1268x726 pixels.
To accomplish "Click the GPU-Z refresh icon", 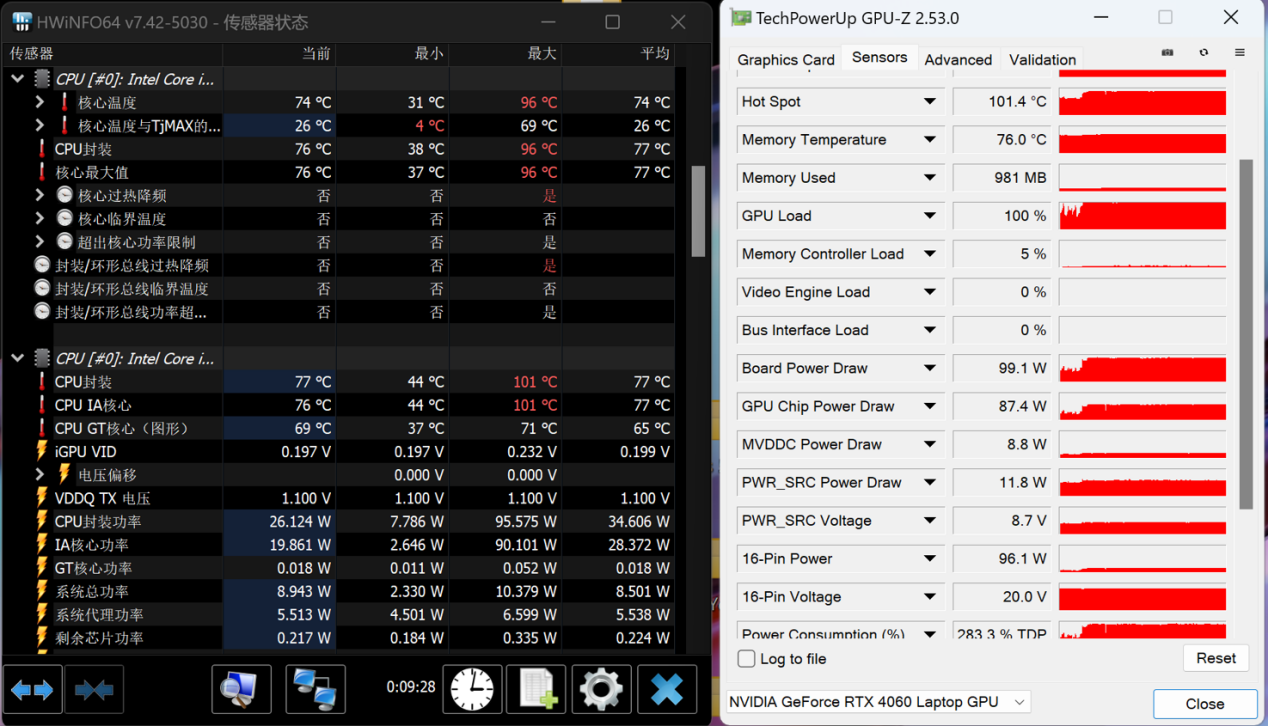I will click(1203, 53).
